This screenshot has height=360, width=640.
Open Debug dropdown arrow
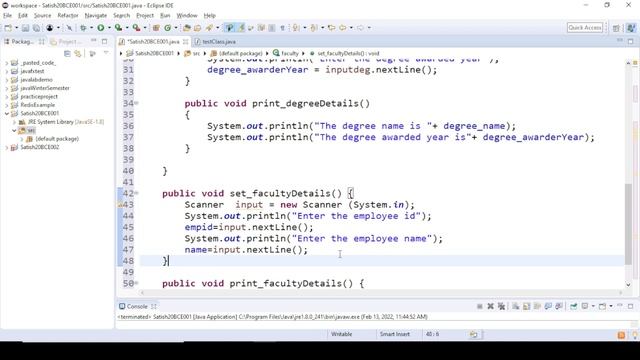click(91, 28)
